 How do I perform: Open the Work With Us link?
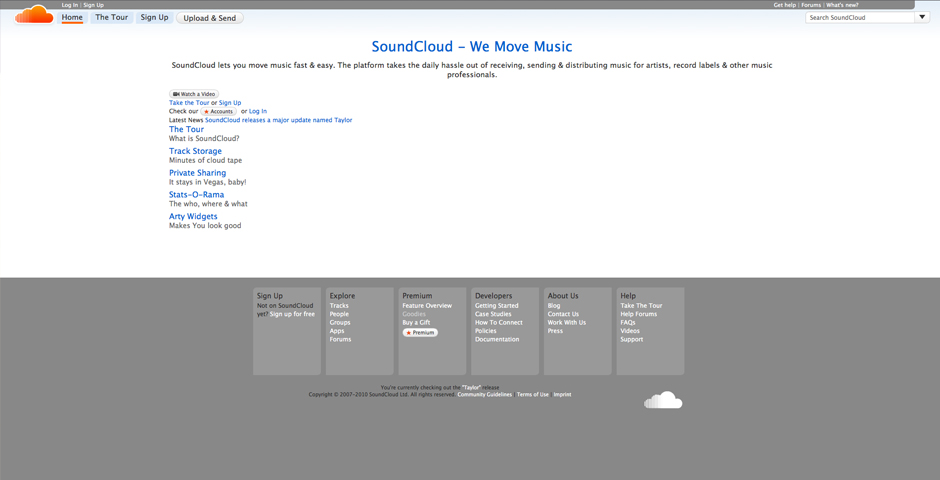pyautogui.click(x=567, y=322)
